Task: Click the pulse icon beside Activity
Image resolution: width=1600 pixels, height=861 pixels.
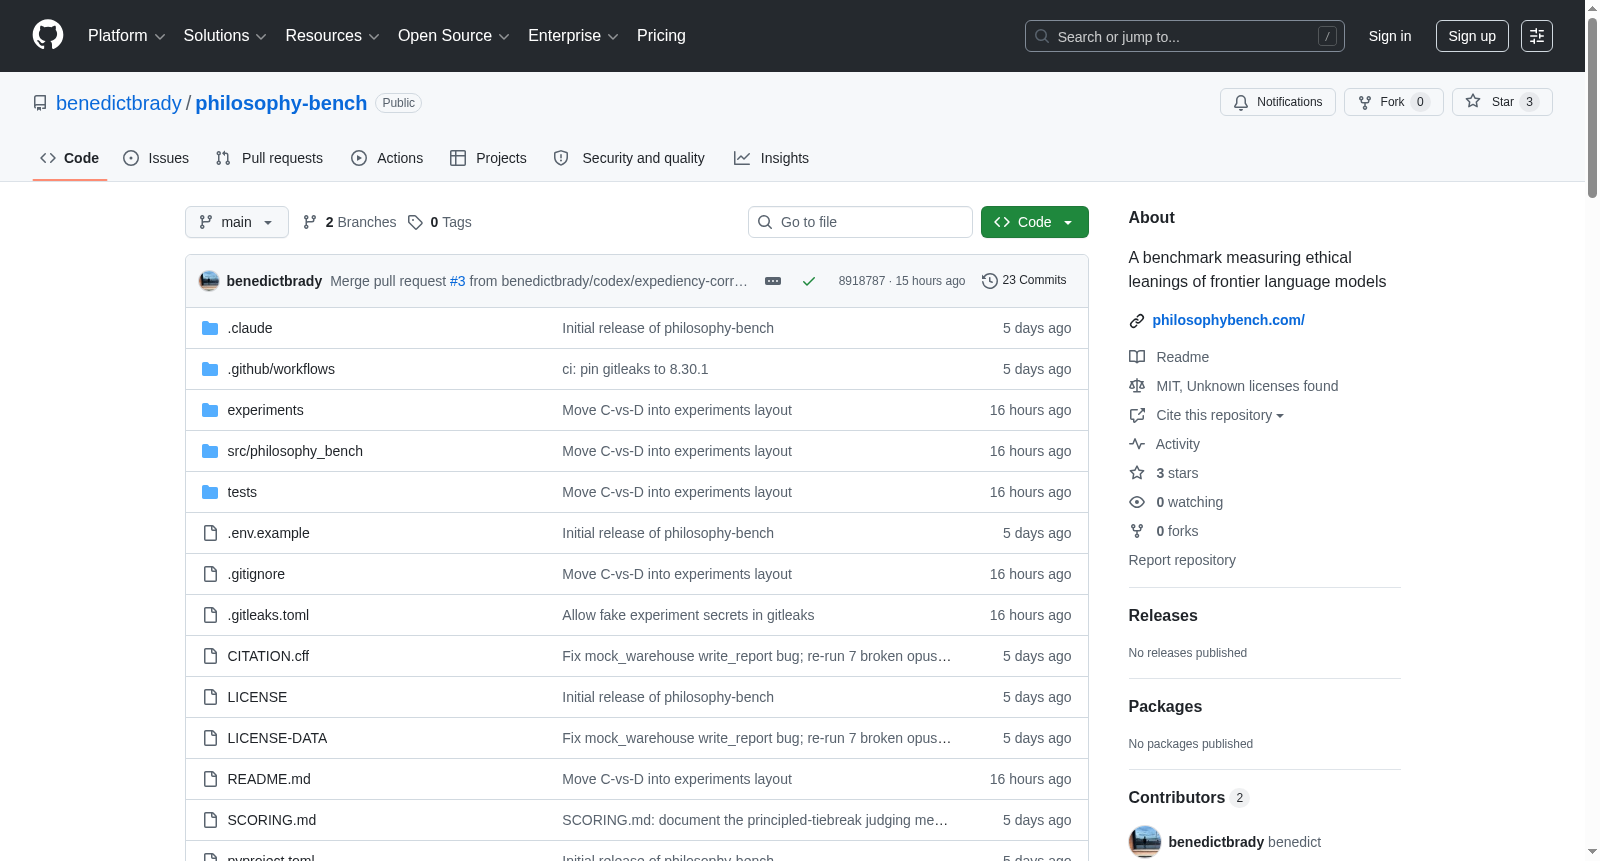Action: tap(1137, 444)
